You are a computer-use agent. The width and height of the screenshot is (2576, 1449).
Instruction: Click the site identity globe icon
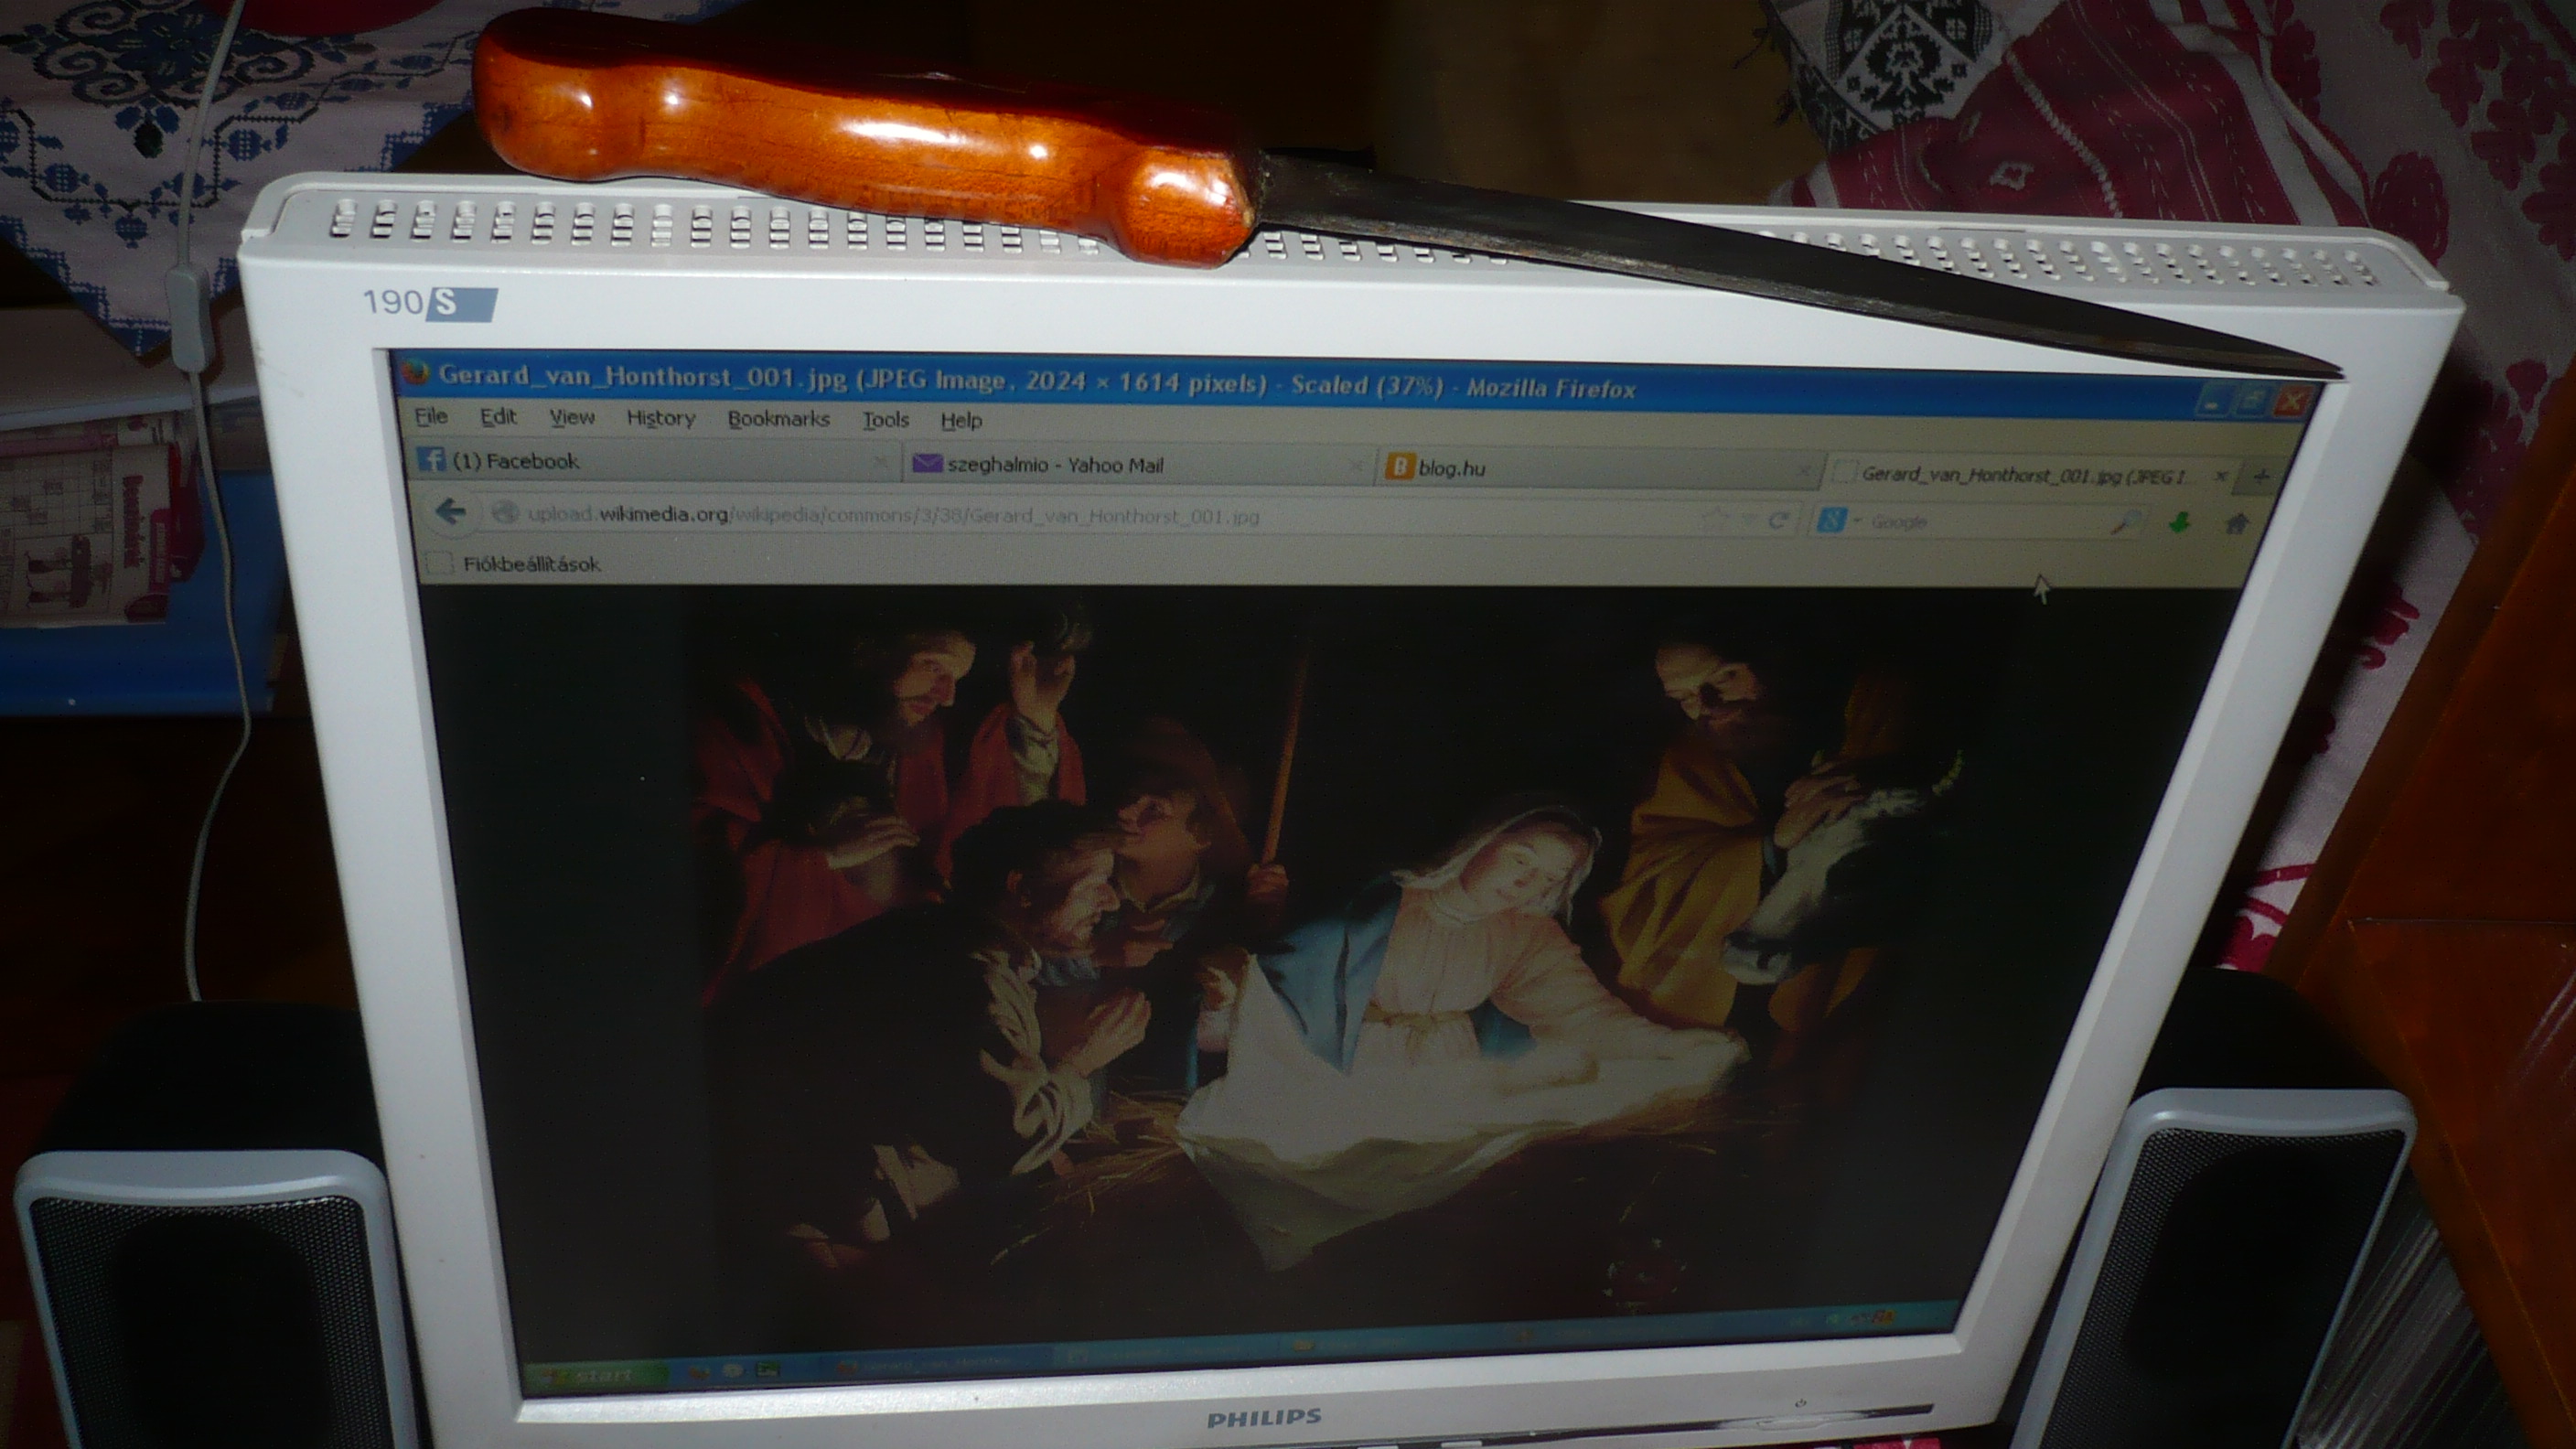(x=506, y=513)
